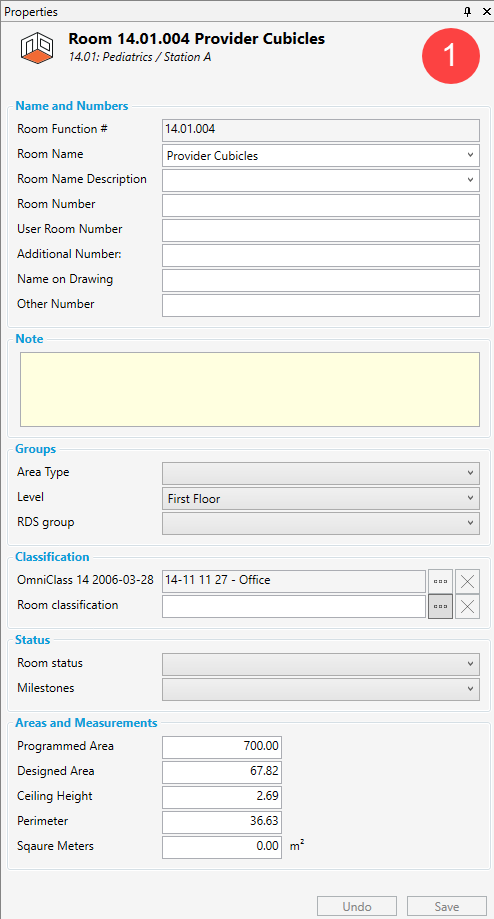Click the red number 1 badge
The height and width of the screenshot is (919, 494).
pyautogui.click(x=451, y=55)
